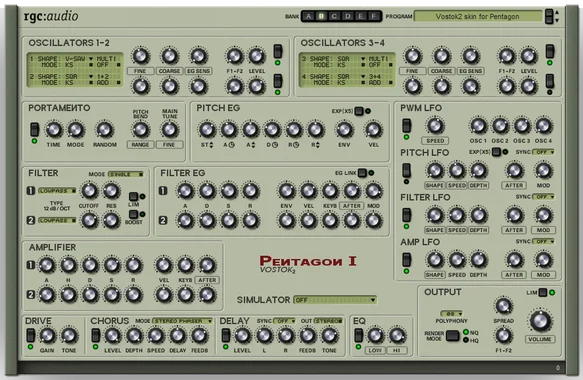
Task: Click the program name display
Action: click(x=478, y=16)
